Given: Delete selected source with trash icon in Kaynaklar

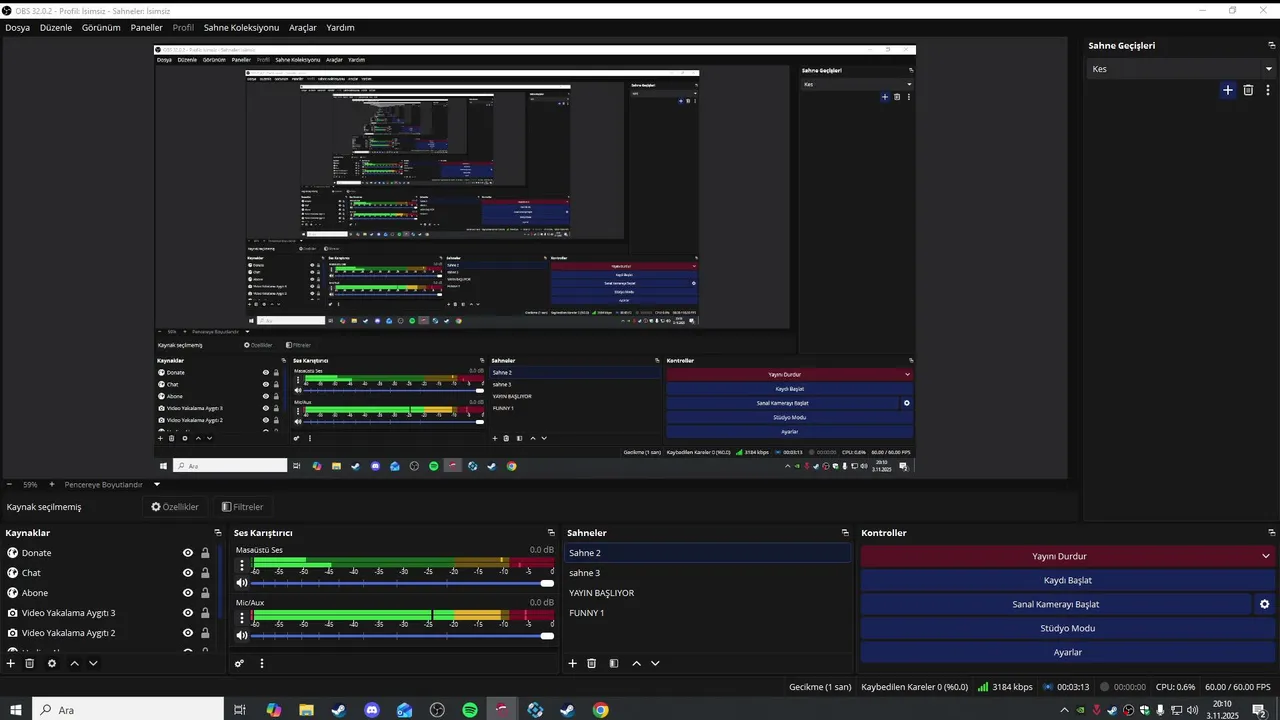Looking at the screenshot, I should pyautogui.click(x=30, y=663).
